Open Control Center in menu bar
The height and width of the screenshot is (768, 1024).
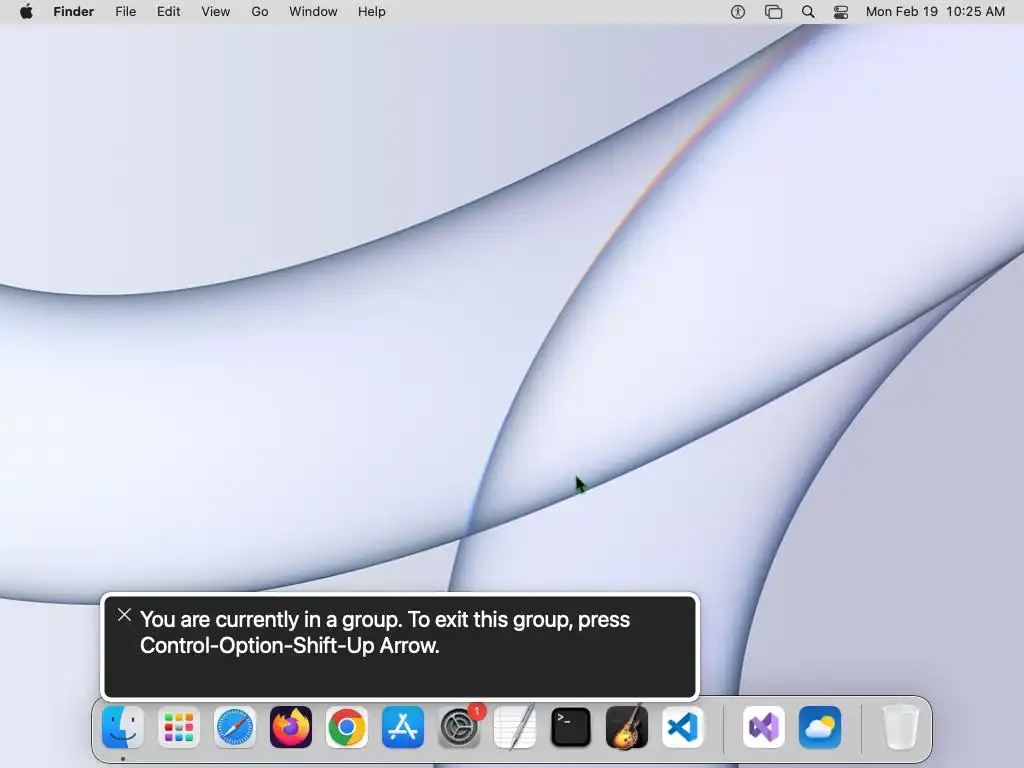[841, 12]
